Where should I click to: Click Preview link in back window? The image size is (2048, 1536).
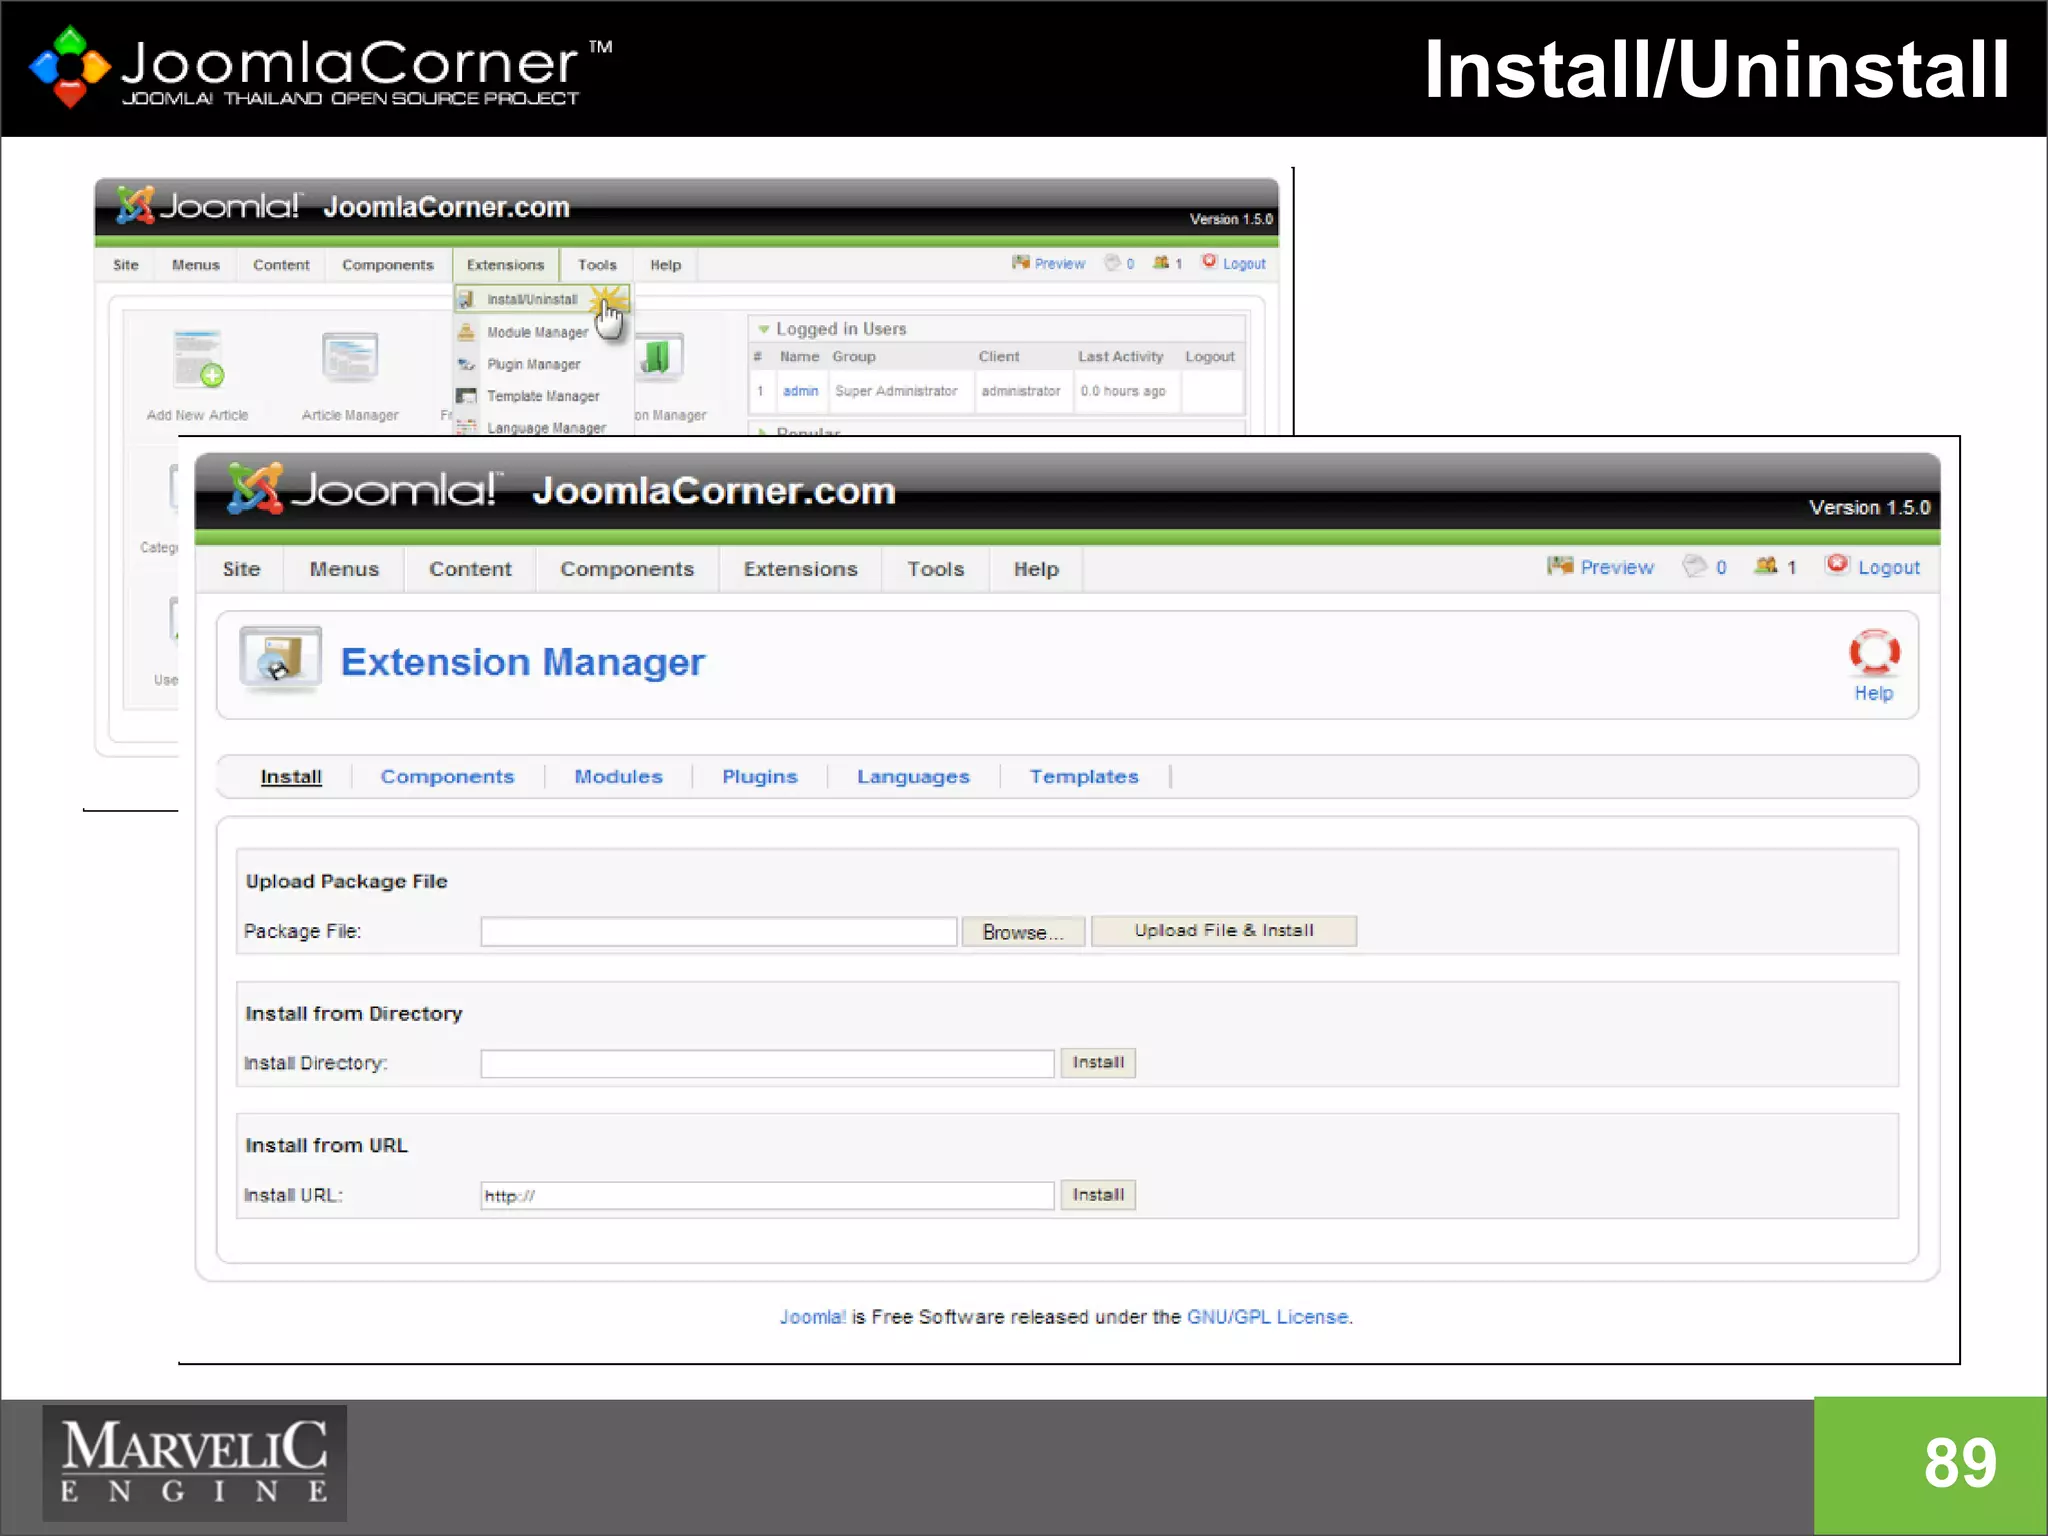[1060, 264]
